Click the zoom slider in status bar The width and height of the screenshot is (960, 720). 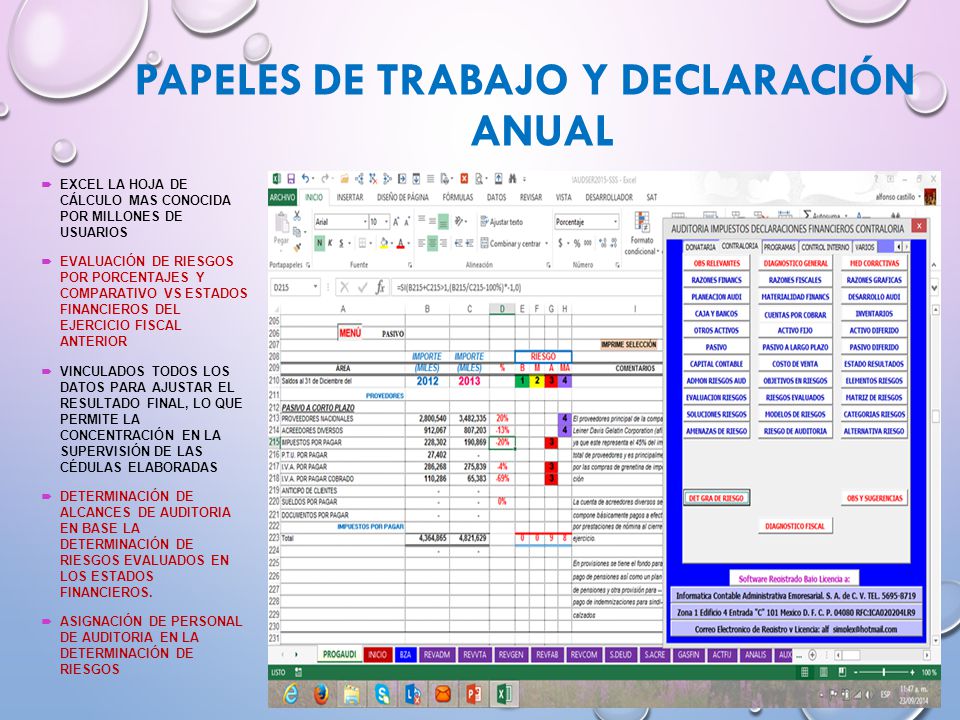[883, 672]
